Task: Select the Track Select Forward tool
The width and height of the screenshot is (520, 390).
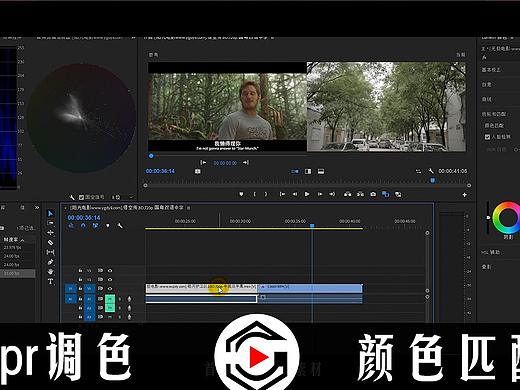Action: (50, 223)
